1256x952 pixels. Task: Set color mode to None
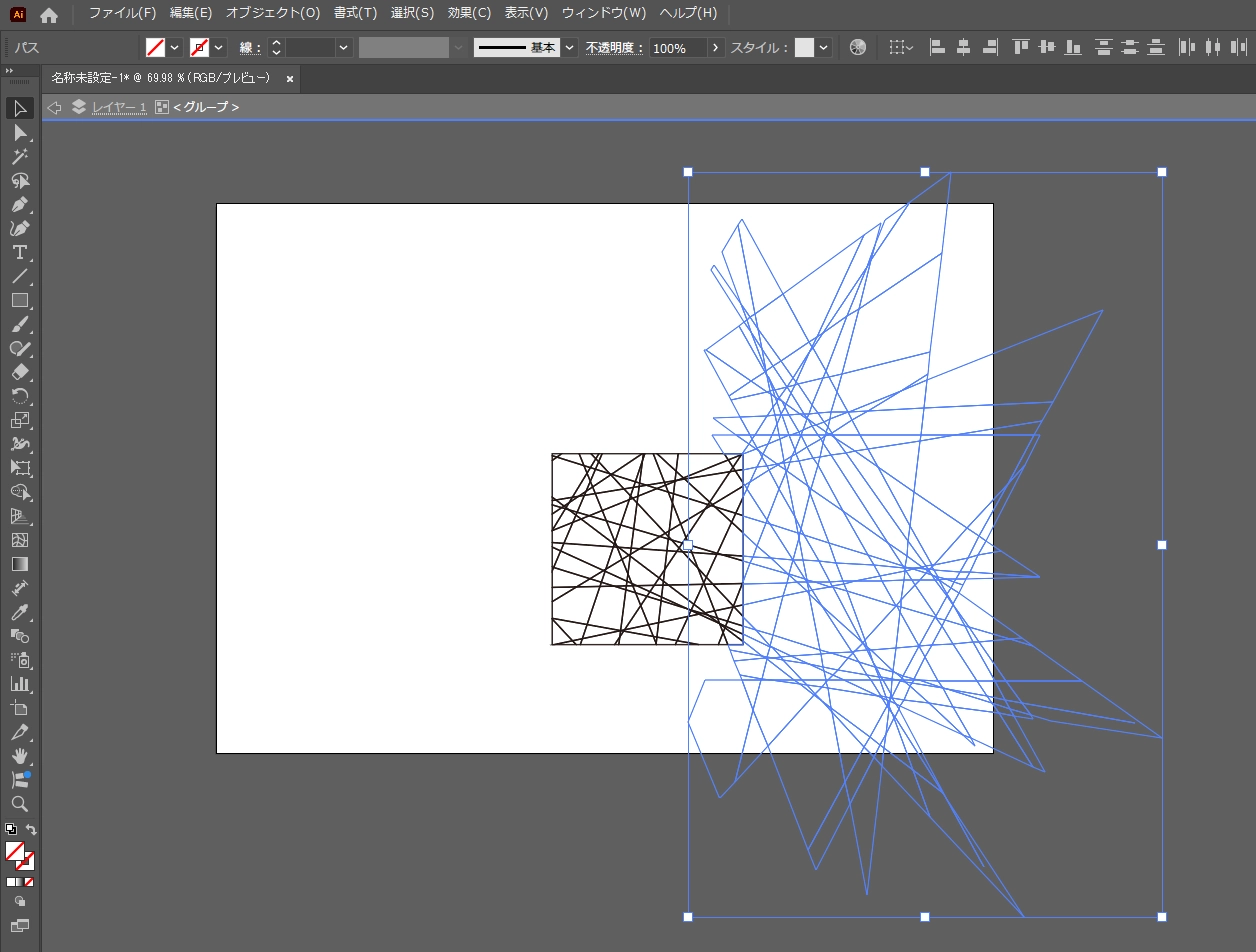[29, 882]
